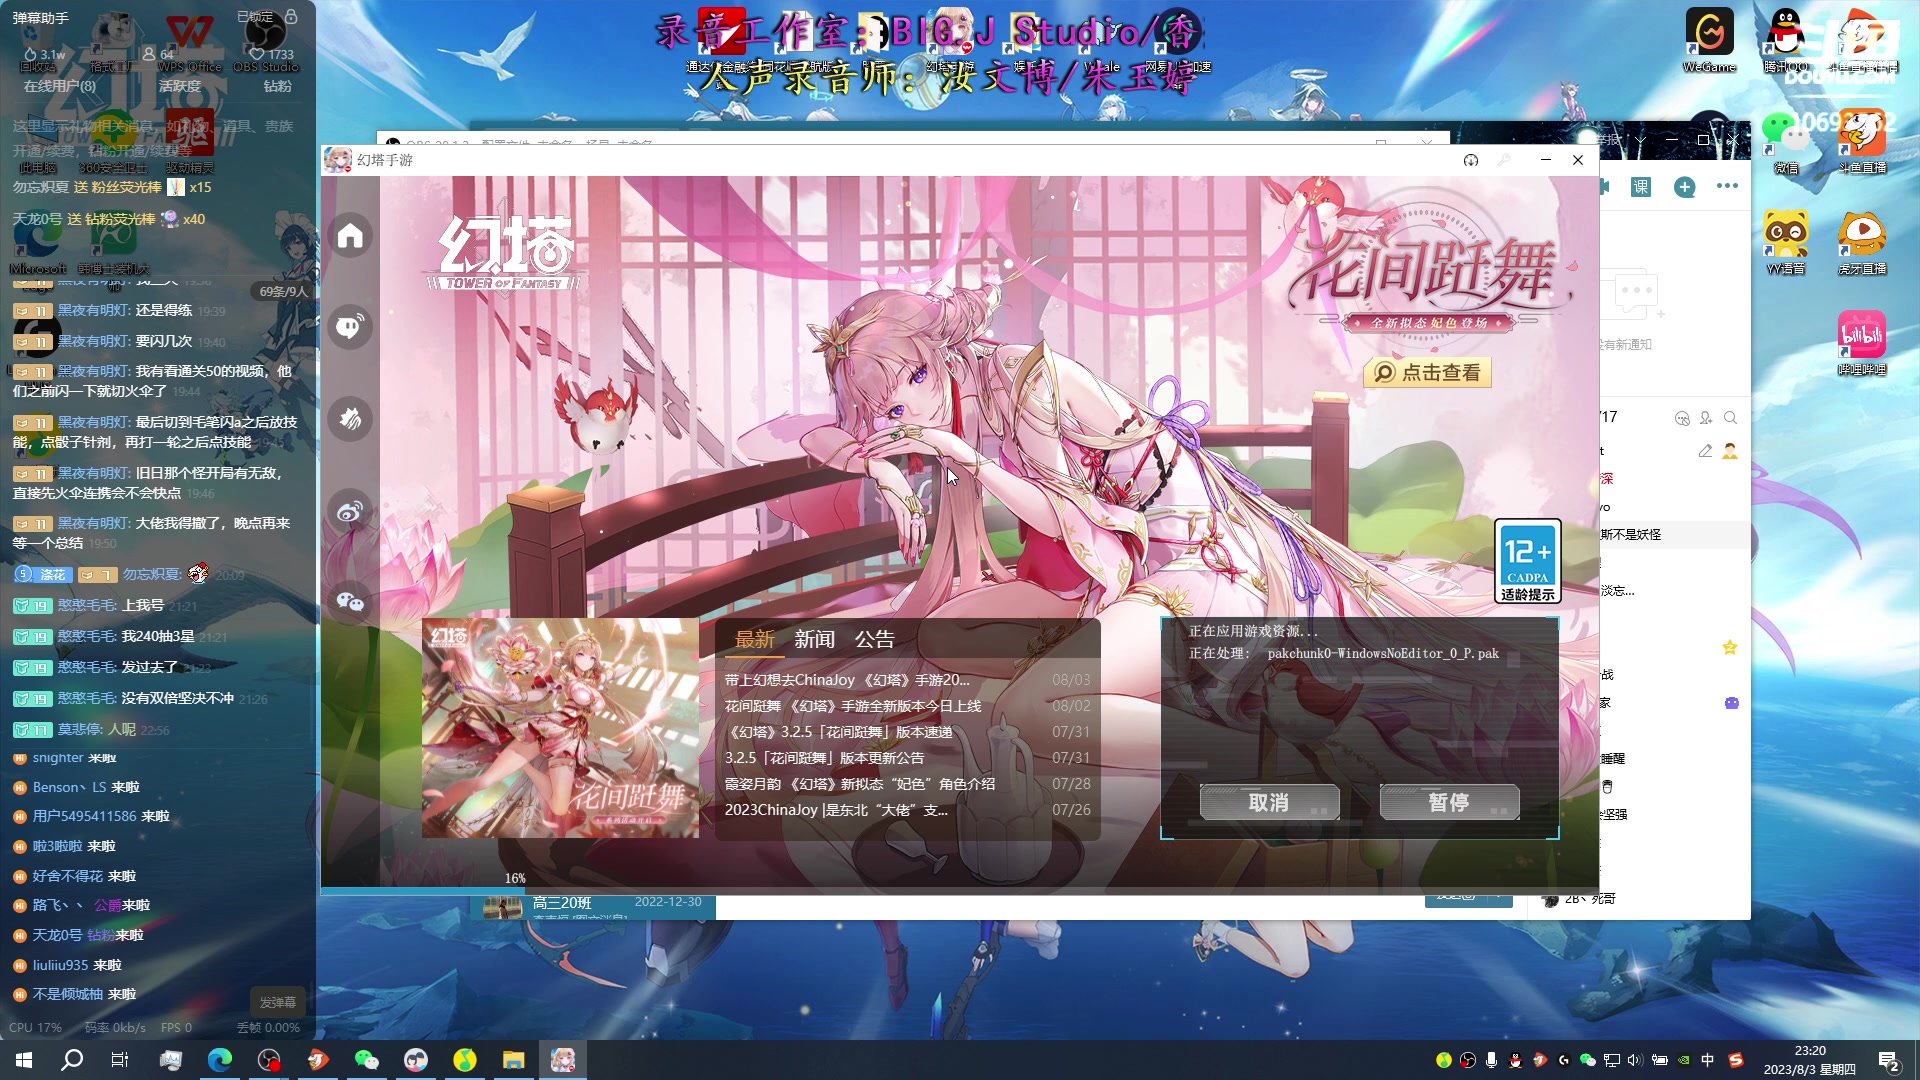The image size is (1920, 1080).
Task: Click the search magnifier in QQ panel
Action: pyautogui.click(x=1731, y=418)
